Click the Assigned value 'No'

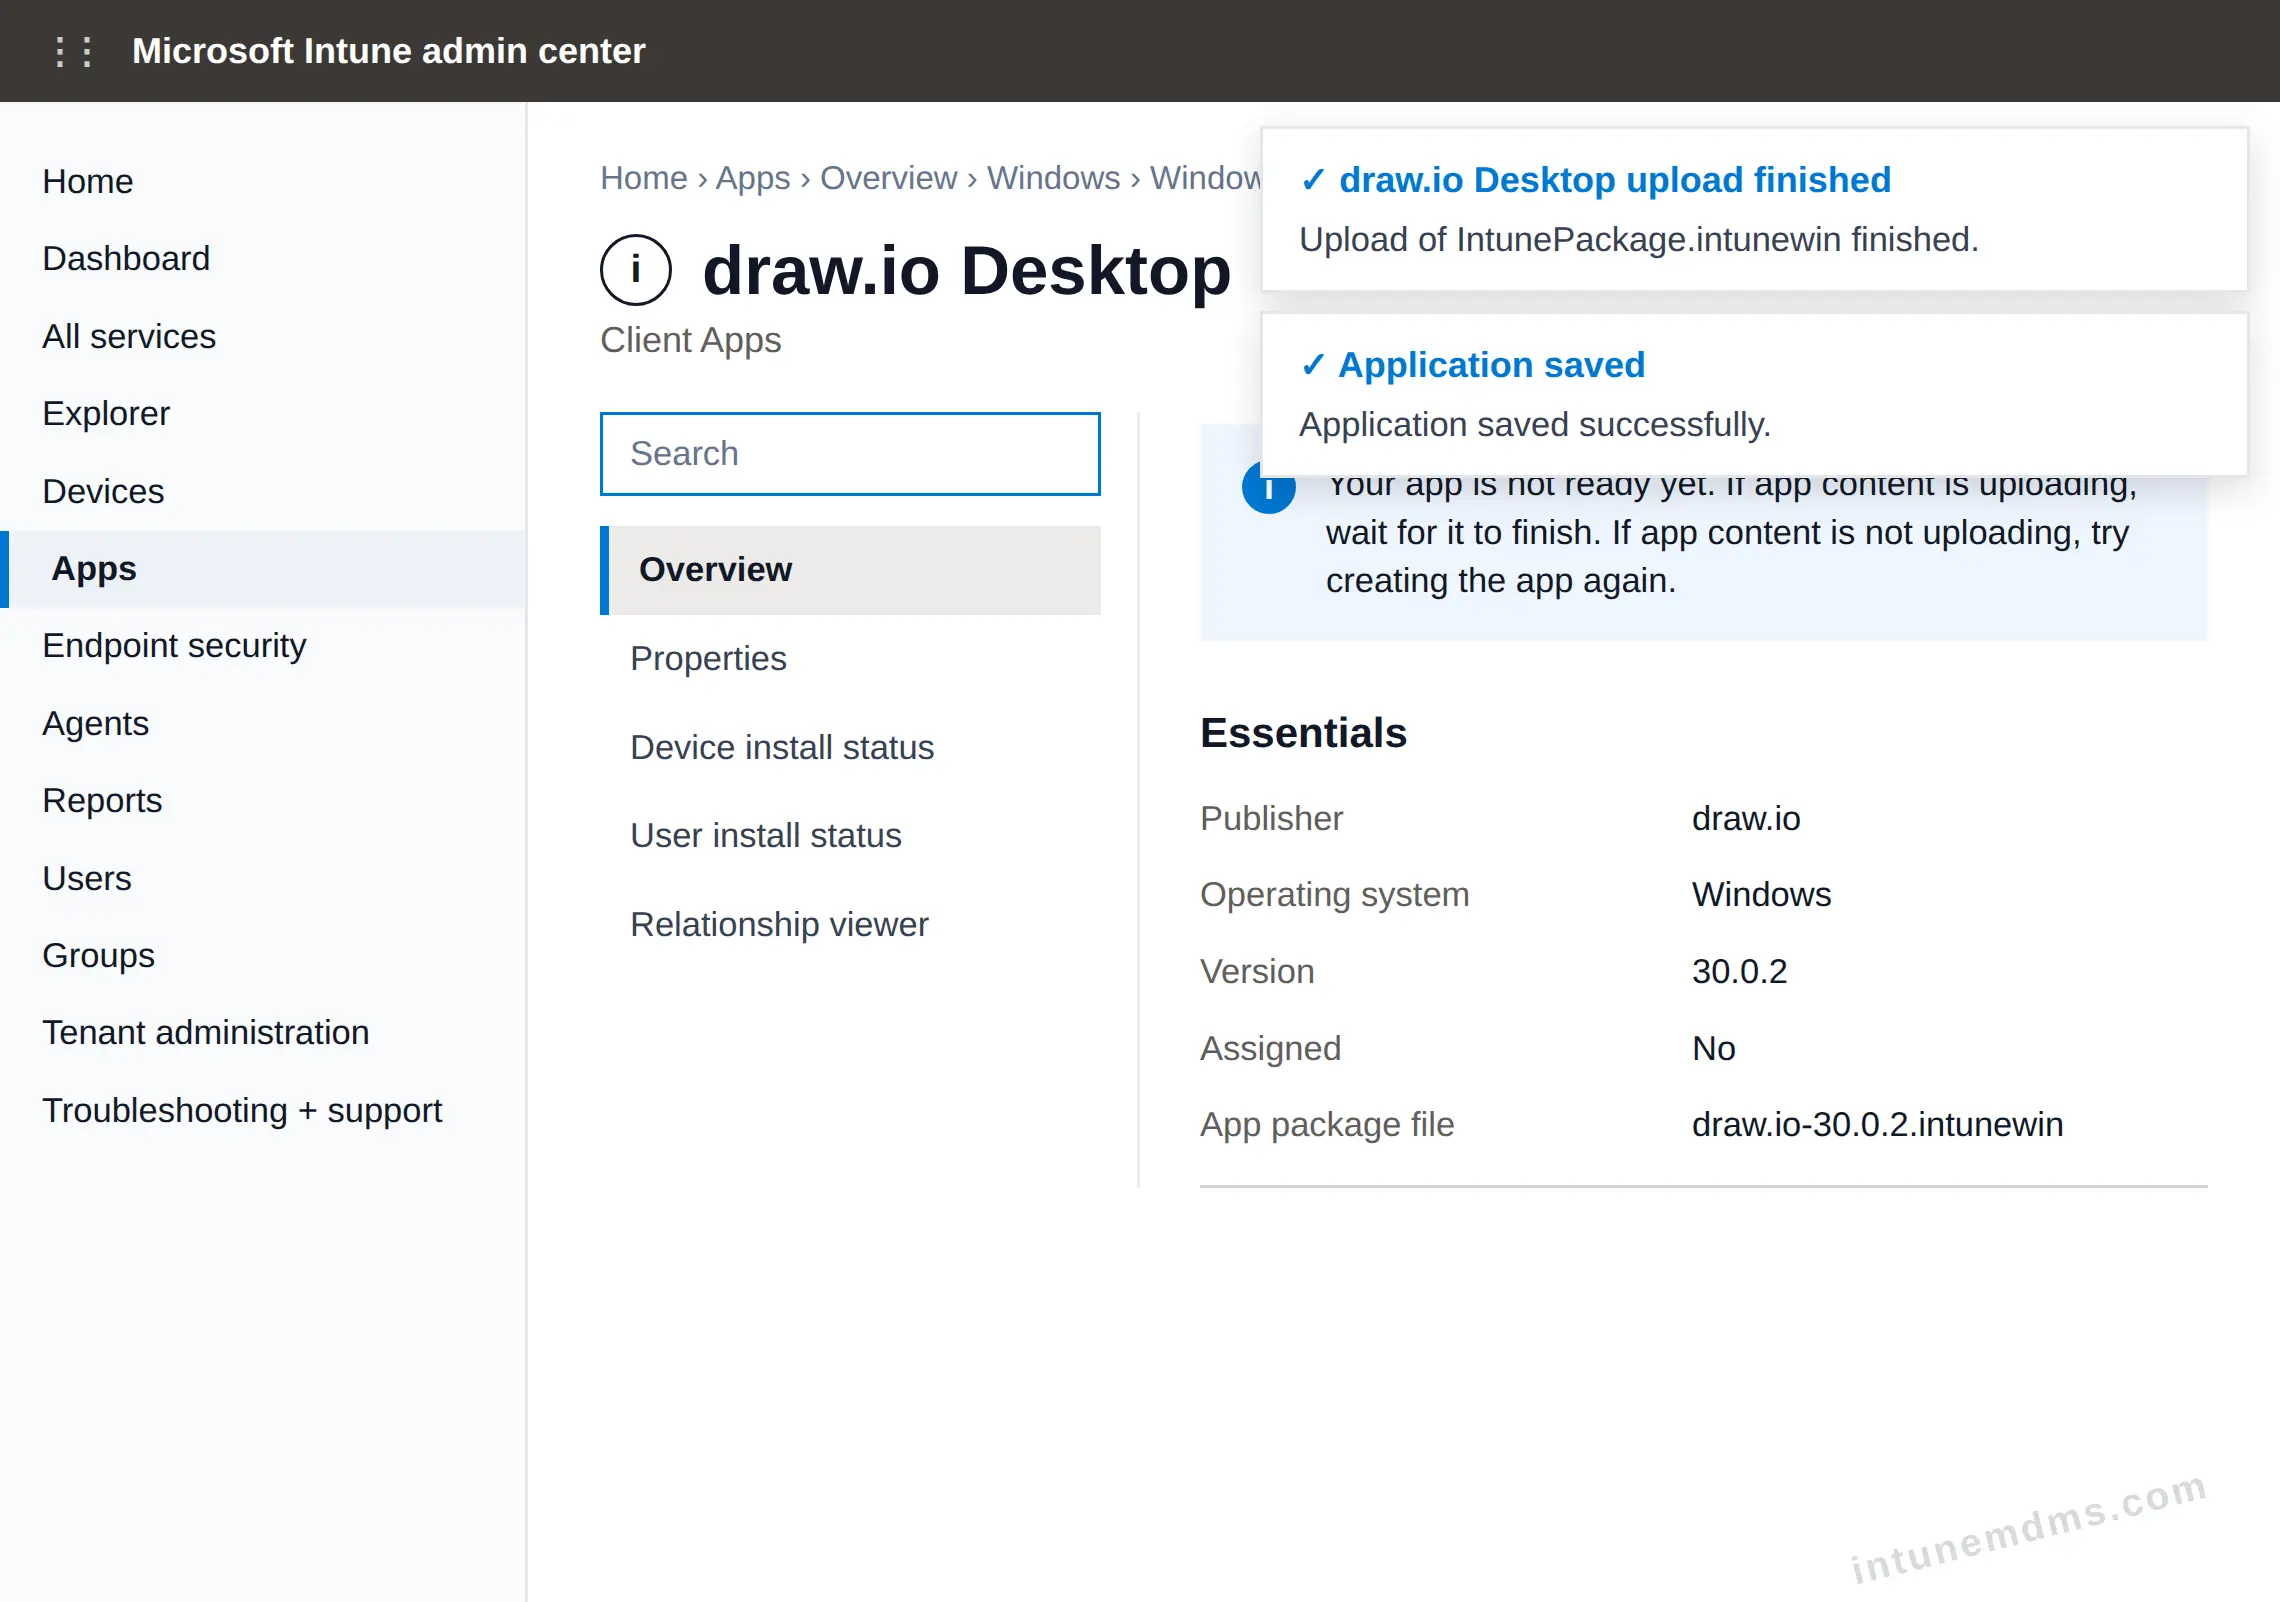pyautogui.click(x=1714, y=1049)
